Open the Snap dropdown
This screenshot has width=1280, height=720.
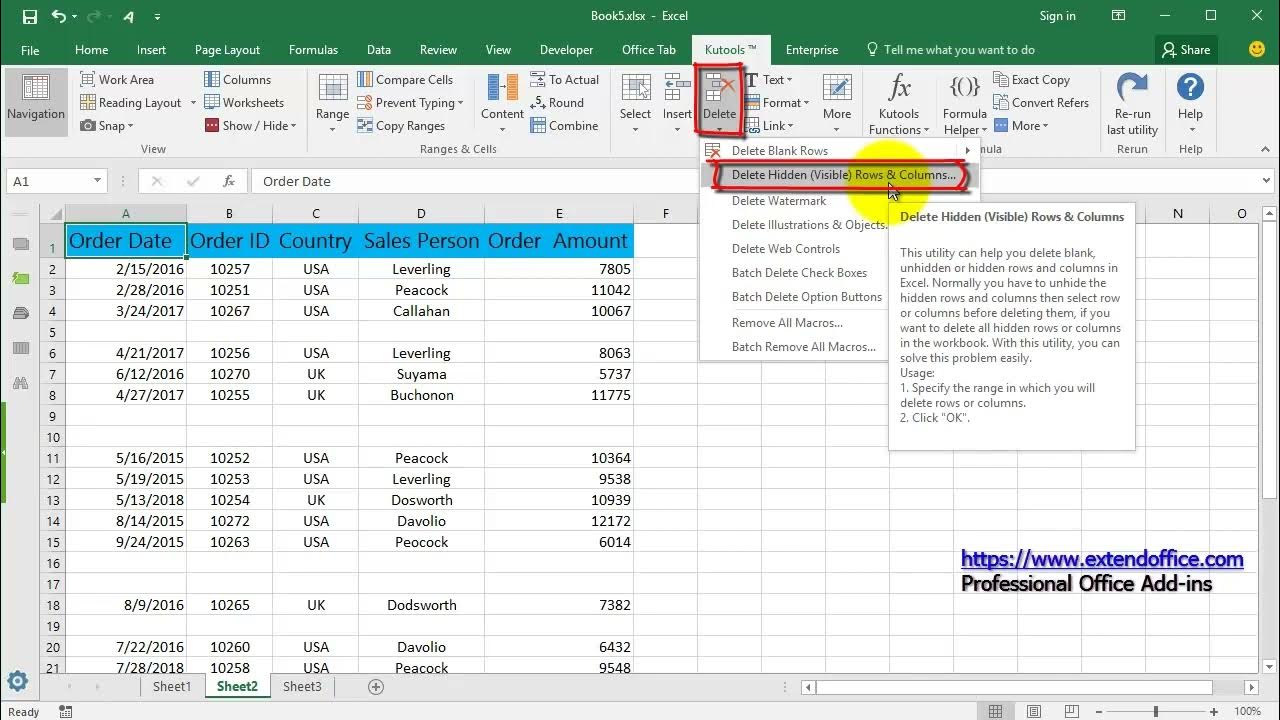click(x=106, y=126)
